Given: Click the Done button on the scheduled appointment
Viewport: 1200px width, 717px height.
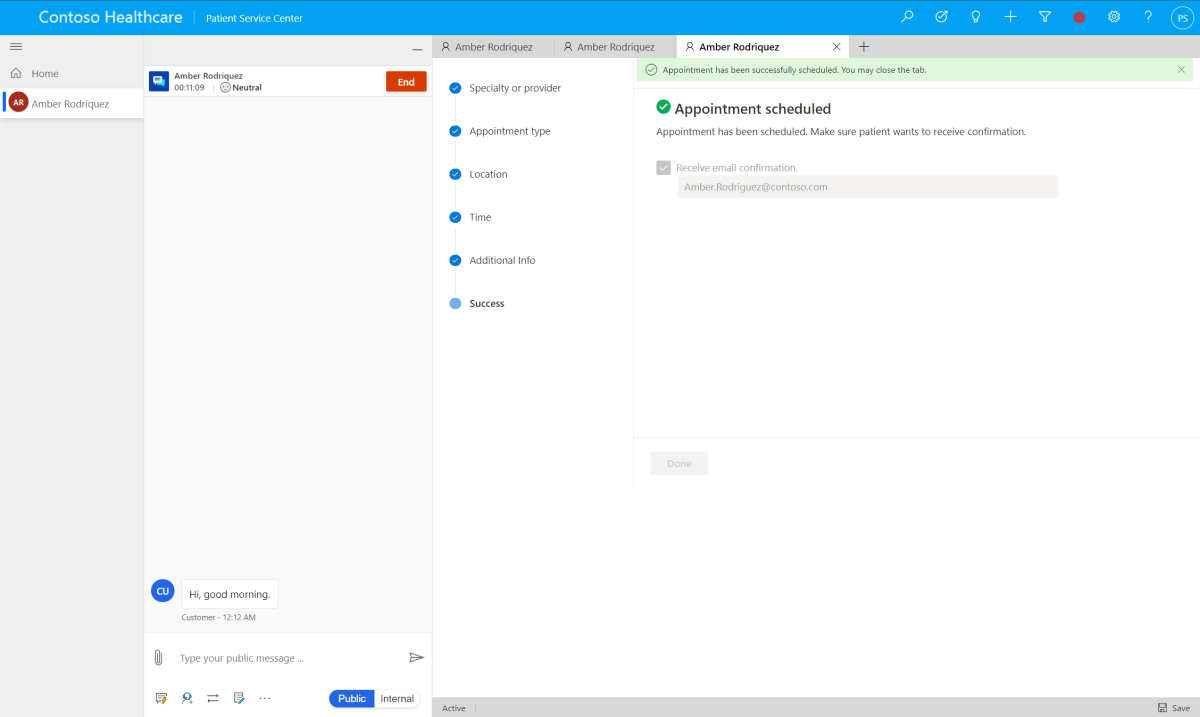Looking at the screenshot, I should click(679, 463).
